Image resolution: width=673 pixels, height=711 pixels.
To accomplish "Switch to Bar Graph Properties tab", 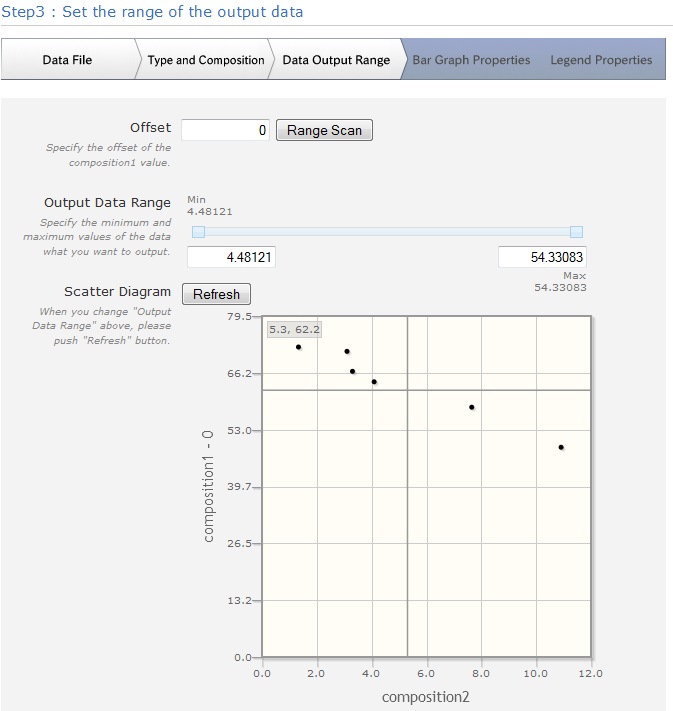I will pos(471,60).
